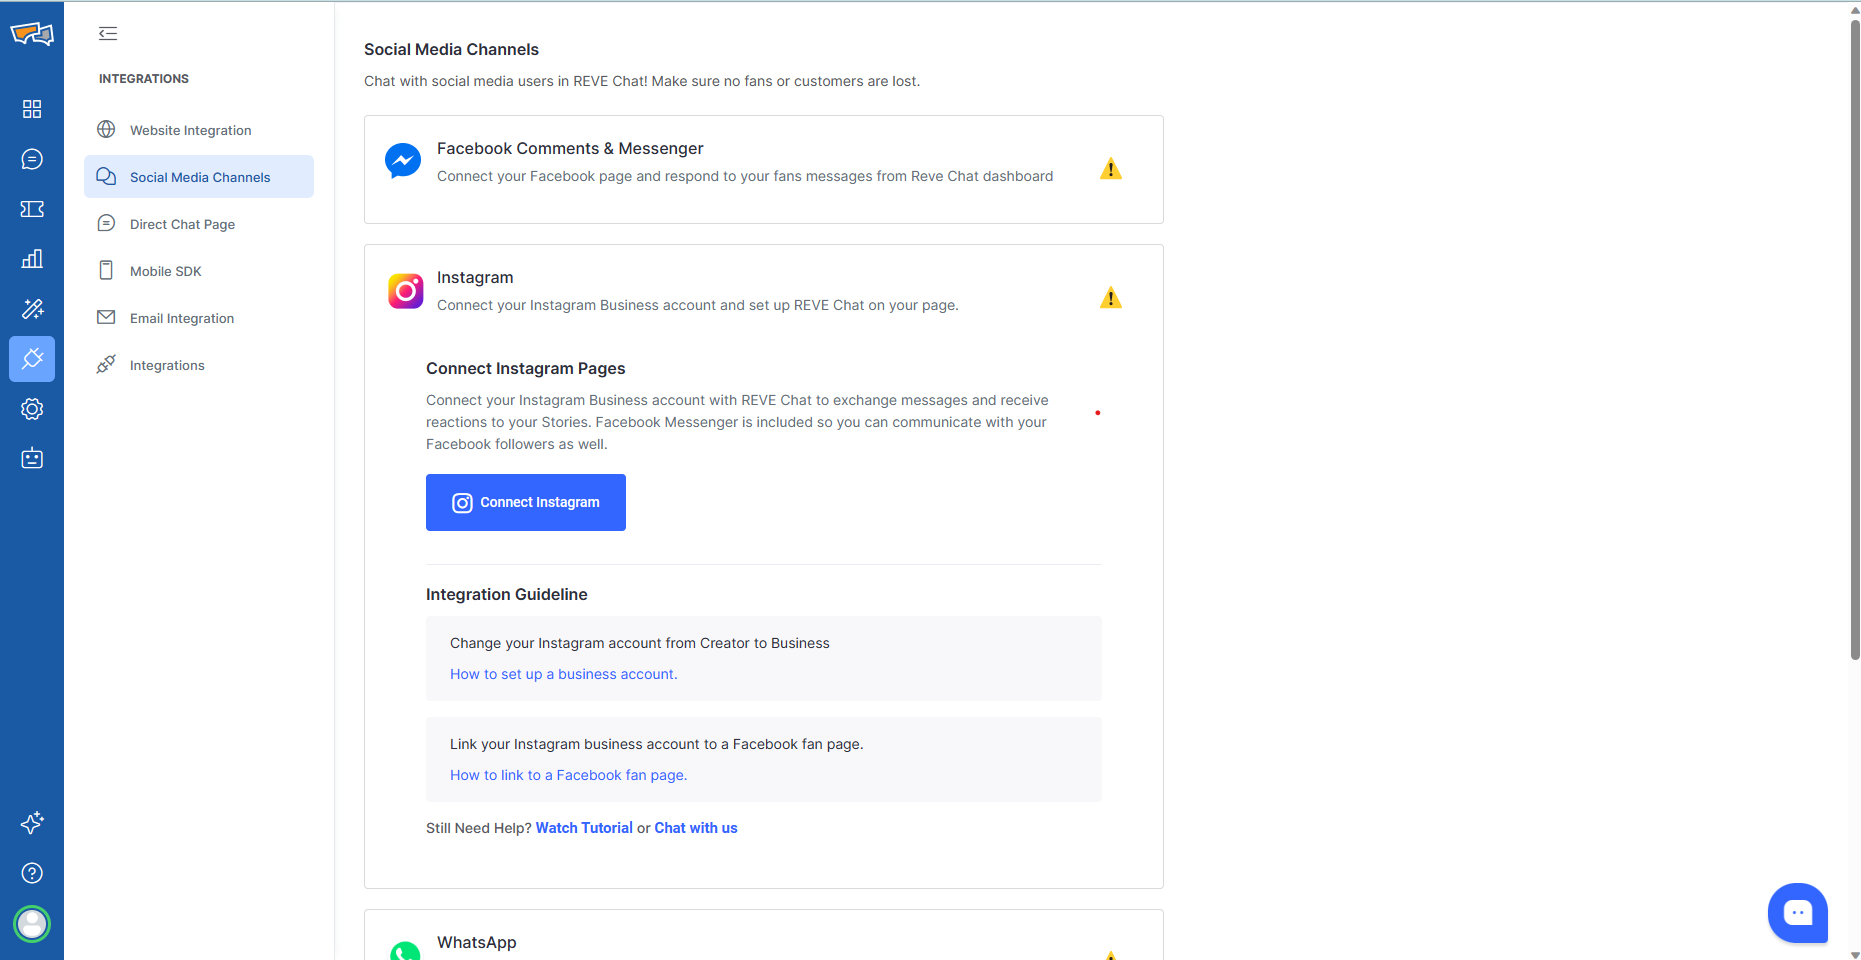Click the page vertical scrollbar

1855,340
